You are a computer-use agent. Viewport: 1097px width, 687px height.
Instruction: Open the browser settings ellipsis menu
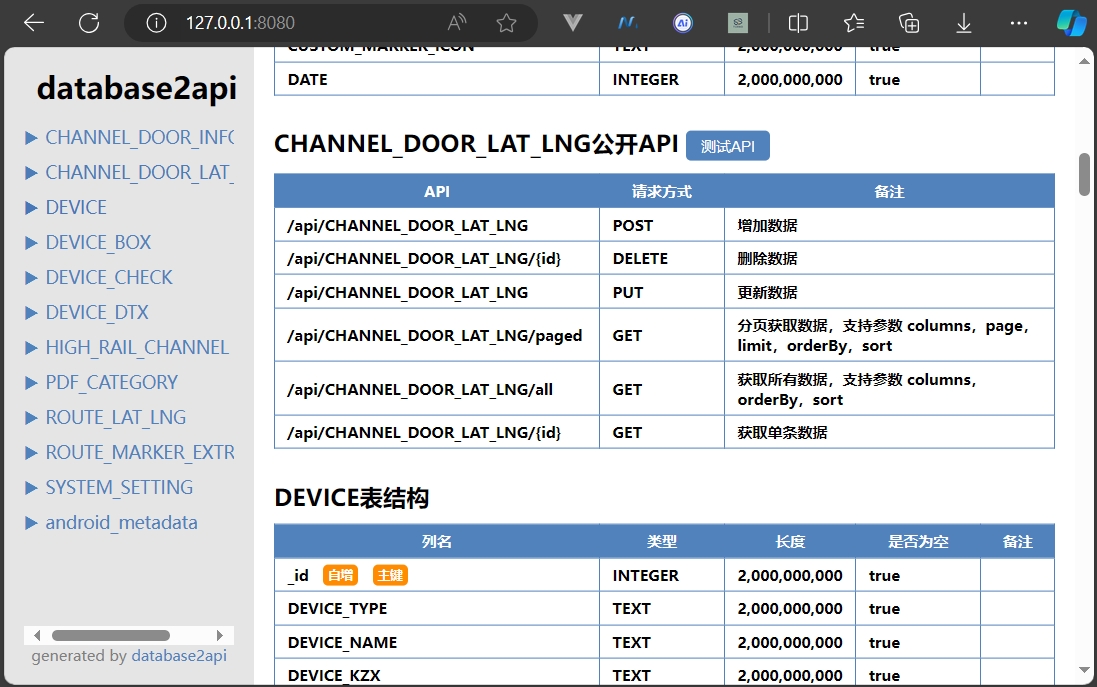tap(1019, 23)
